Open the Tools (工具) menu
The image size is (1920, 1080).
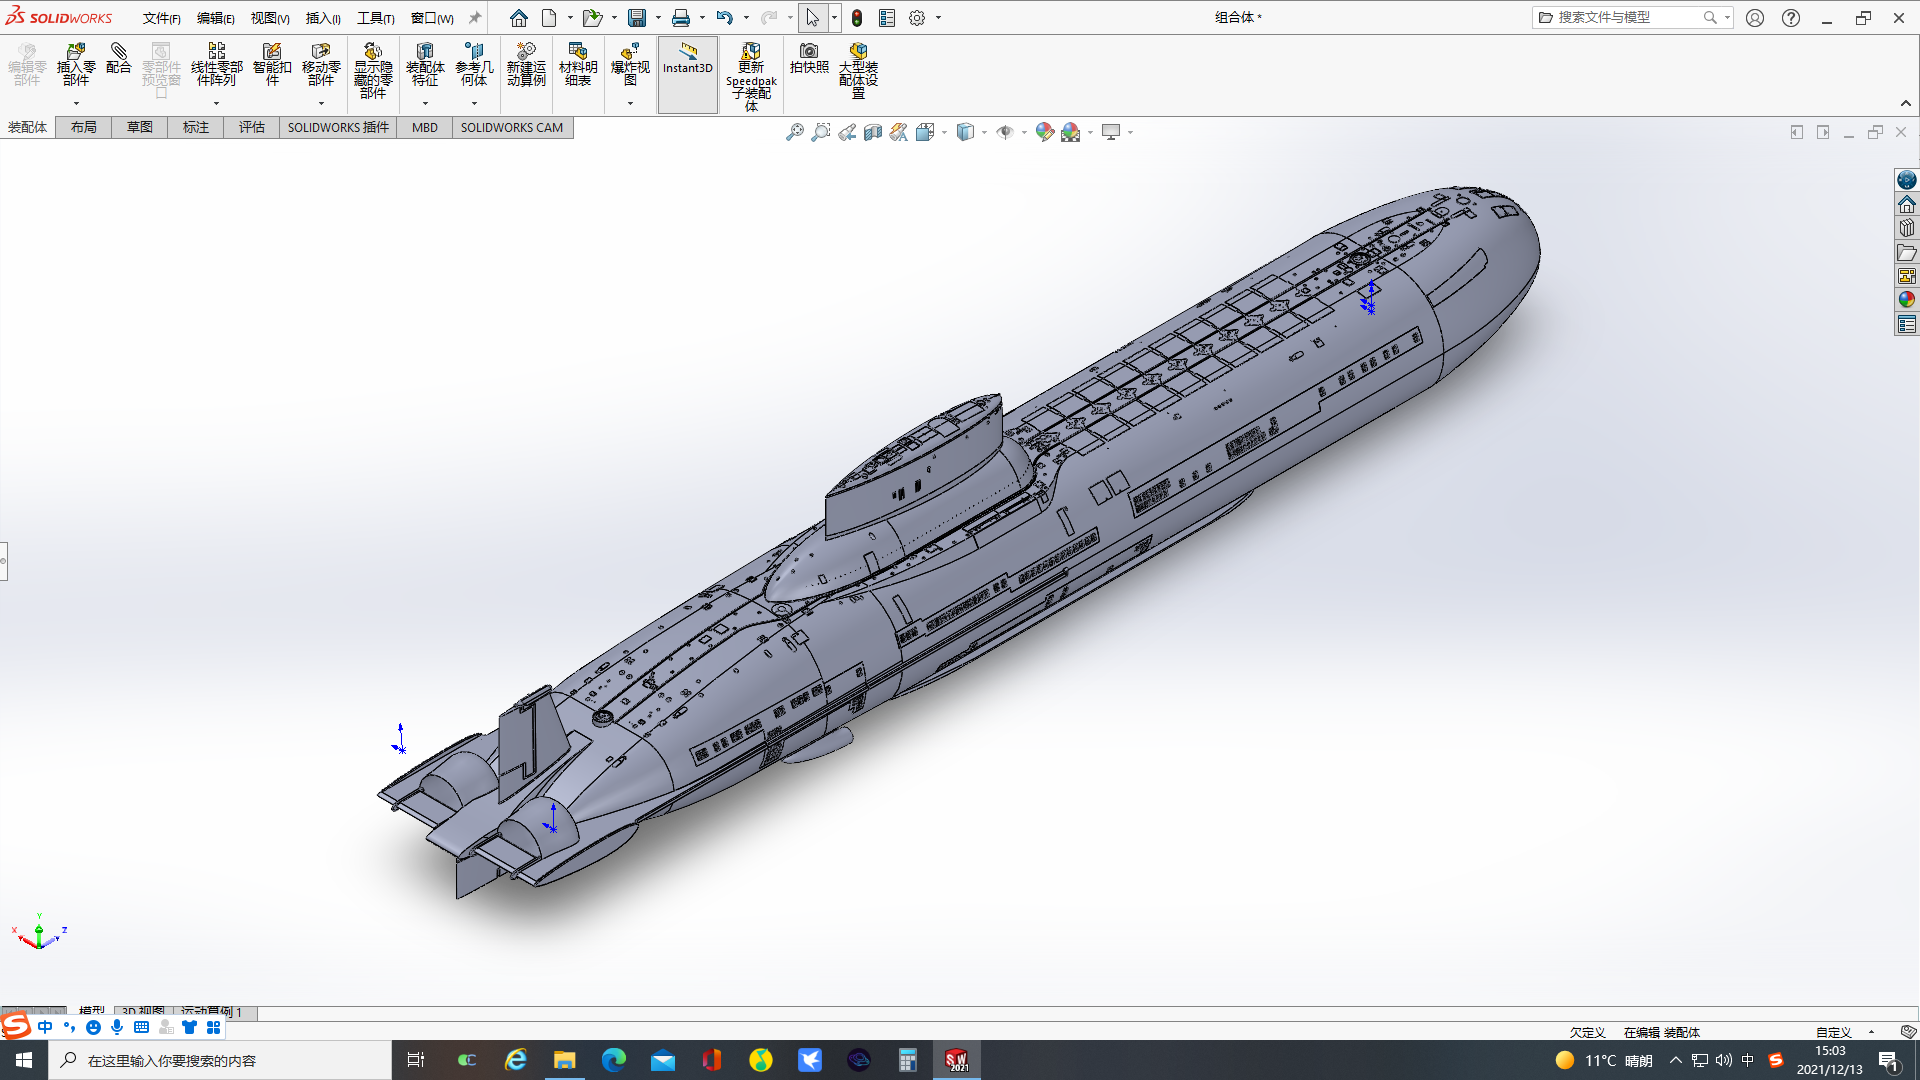[x=375, y=18]
